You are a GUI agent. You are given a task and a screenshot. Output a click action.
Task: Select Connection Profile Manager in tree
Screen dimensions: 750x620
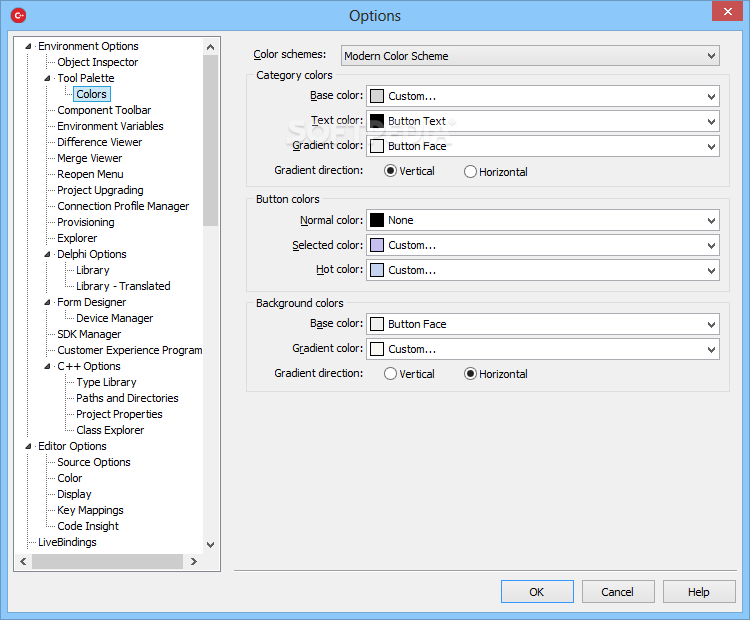123,206
